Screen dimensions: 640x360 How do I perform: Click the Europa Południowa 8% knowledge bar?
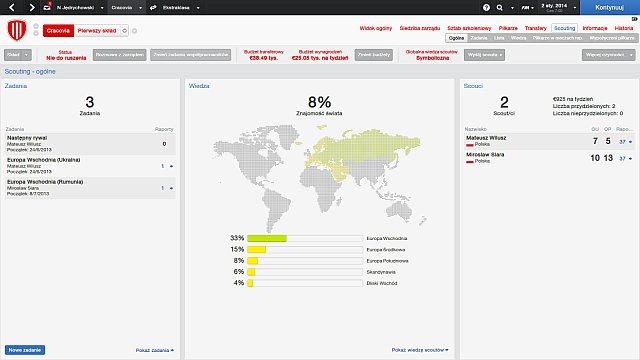pos(305,260)
